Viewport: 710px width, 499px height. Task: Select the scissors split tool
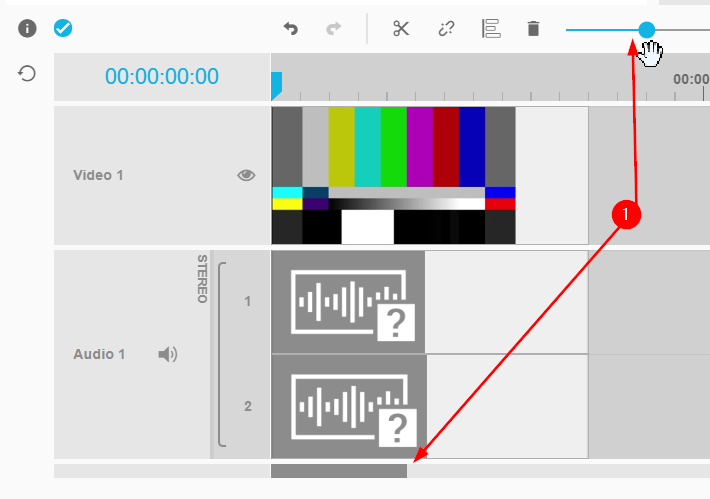401,28
